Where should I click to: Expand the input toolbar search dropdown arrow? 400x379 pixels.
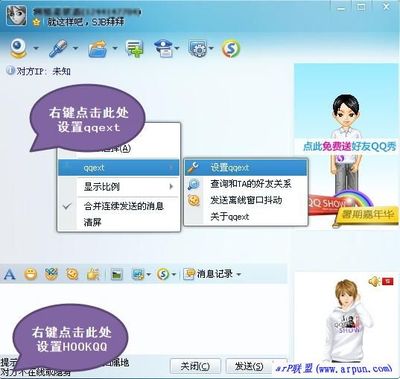[x=174, y=275]
